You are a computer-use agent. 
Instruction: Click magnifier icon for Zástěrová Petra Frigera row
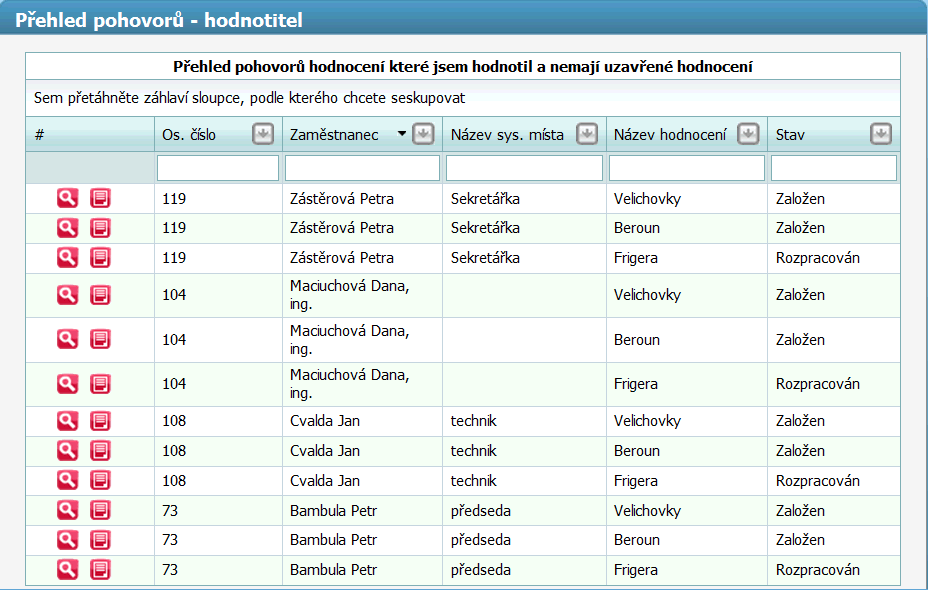(67, 257)
